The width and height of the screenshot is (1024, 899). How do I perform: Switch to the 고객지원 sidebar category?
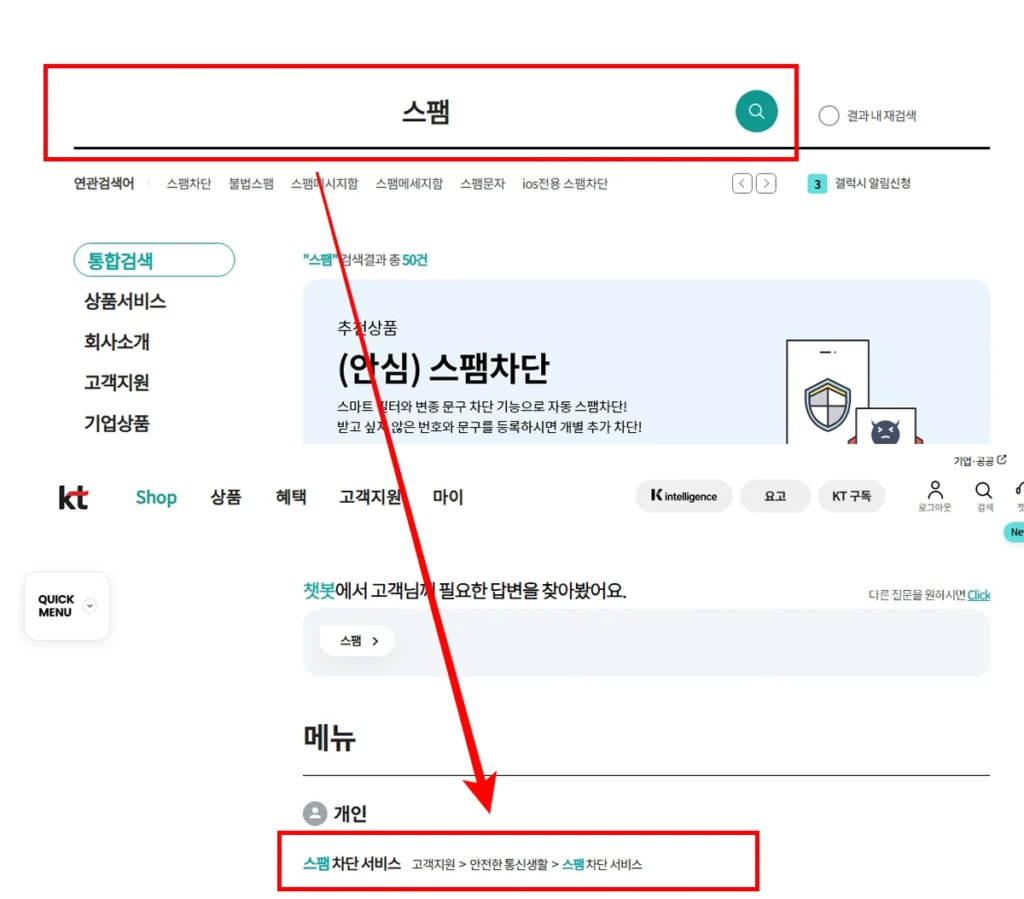[x=119, y=382]
